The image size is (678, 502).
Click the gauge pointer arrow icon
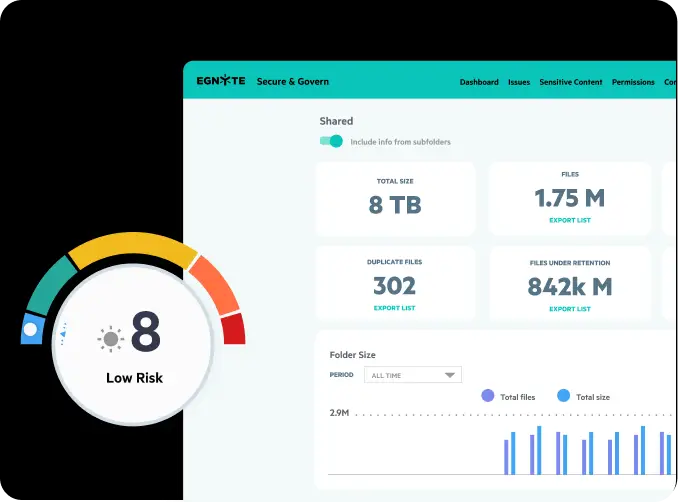tap(64, 334)
